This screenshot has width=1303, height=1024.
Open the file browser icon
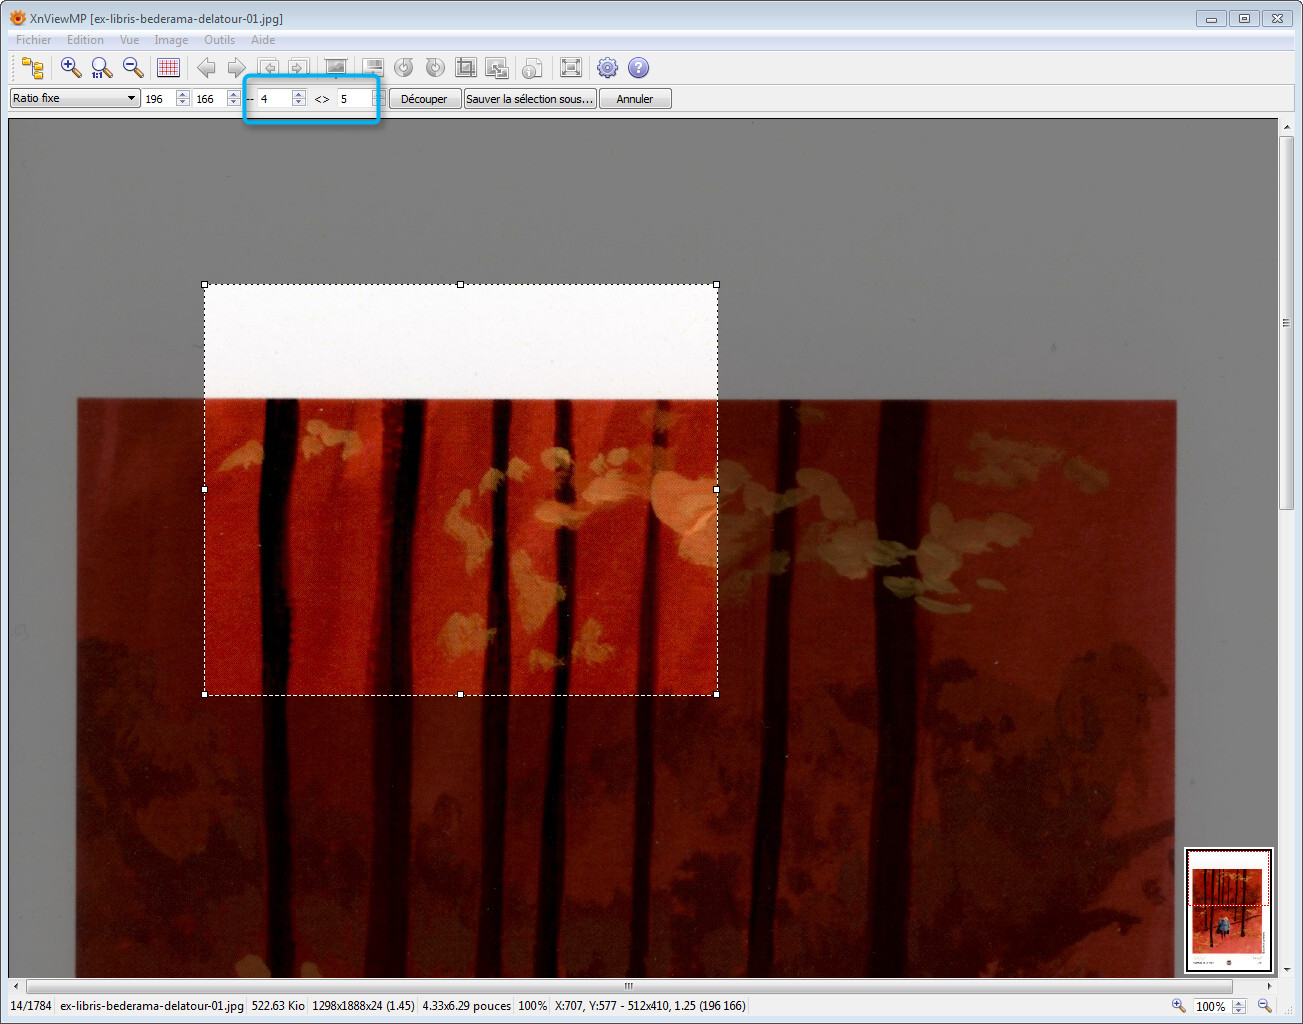click(x=33, y=68)
